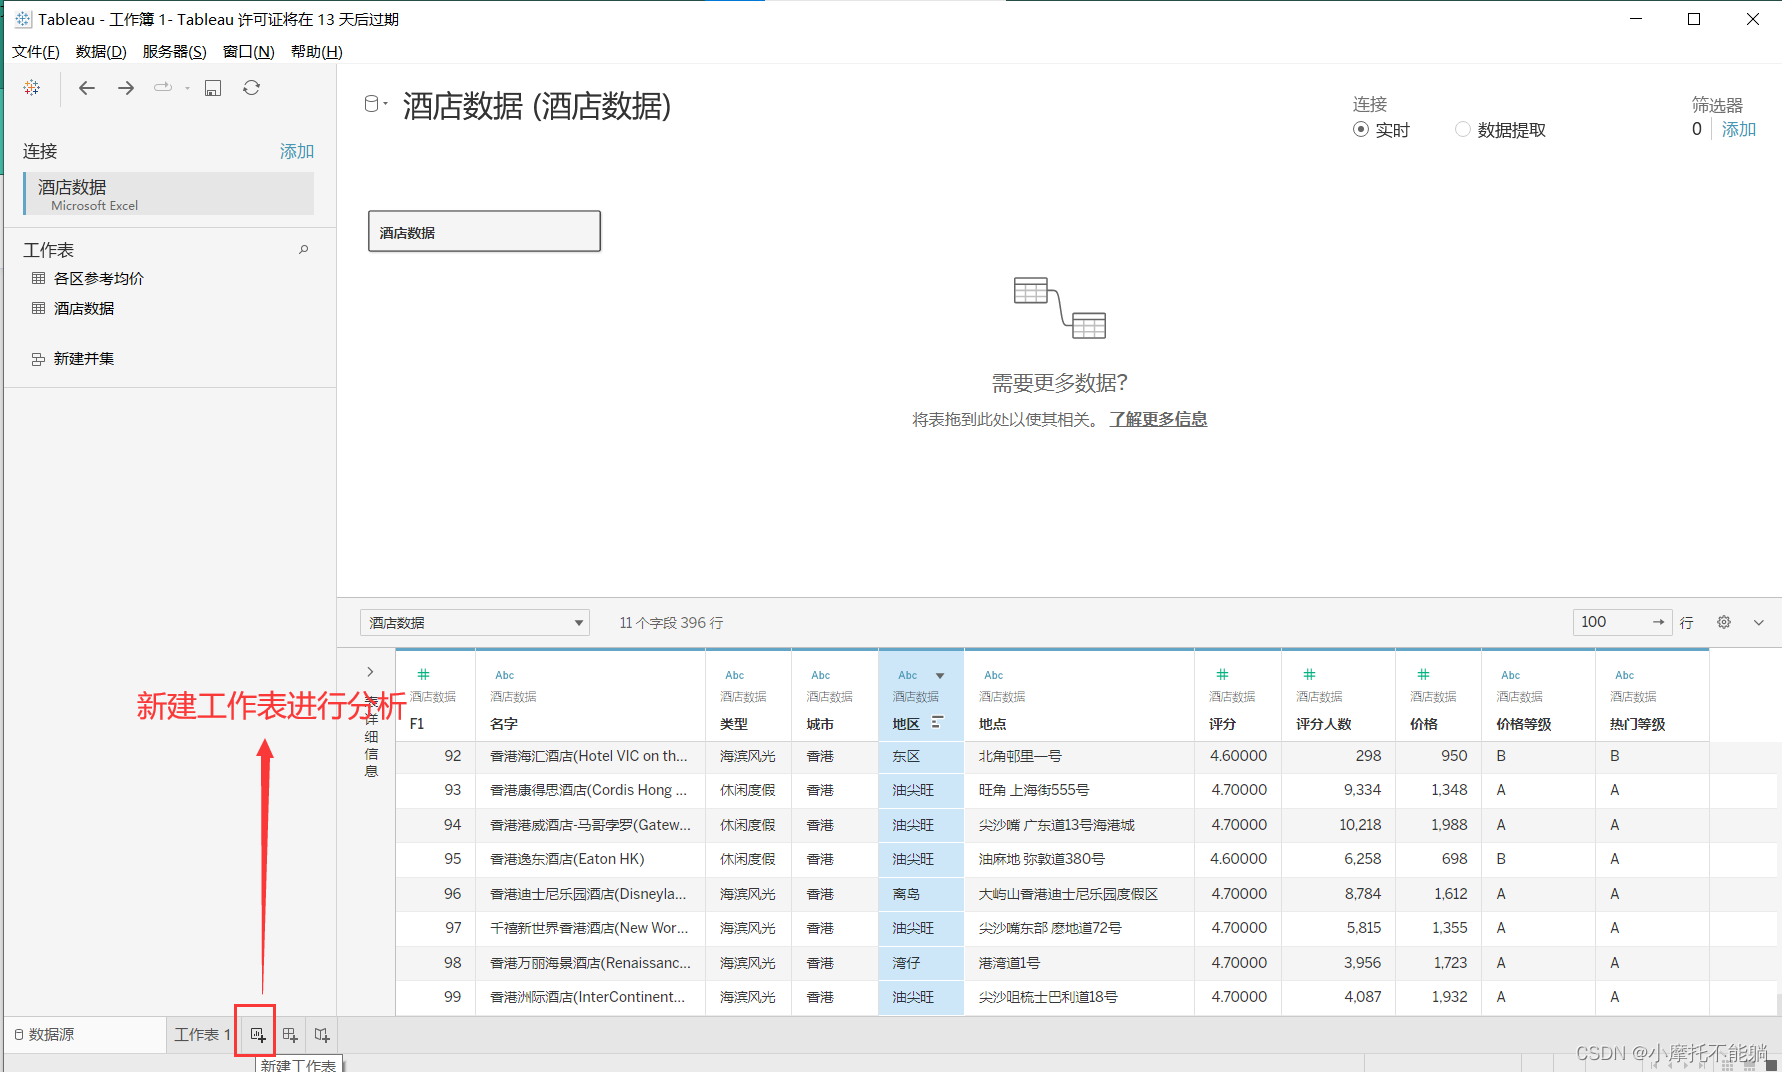
Task: Change data type of 热门等级 column
Action: (1625, 675)
